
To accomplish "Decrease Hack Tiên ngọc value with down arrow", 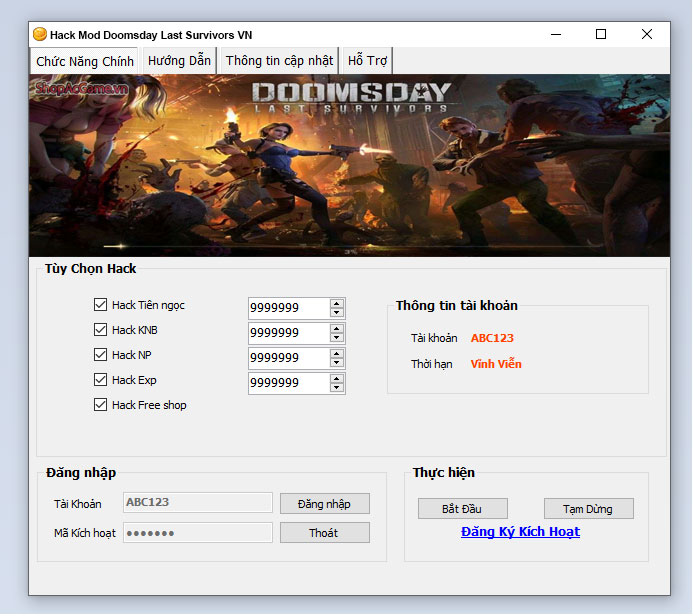I will pyautogui.click(x=337, y=313).
